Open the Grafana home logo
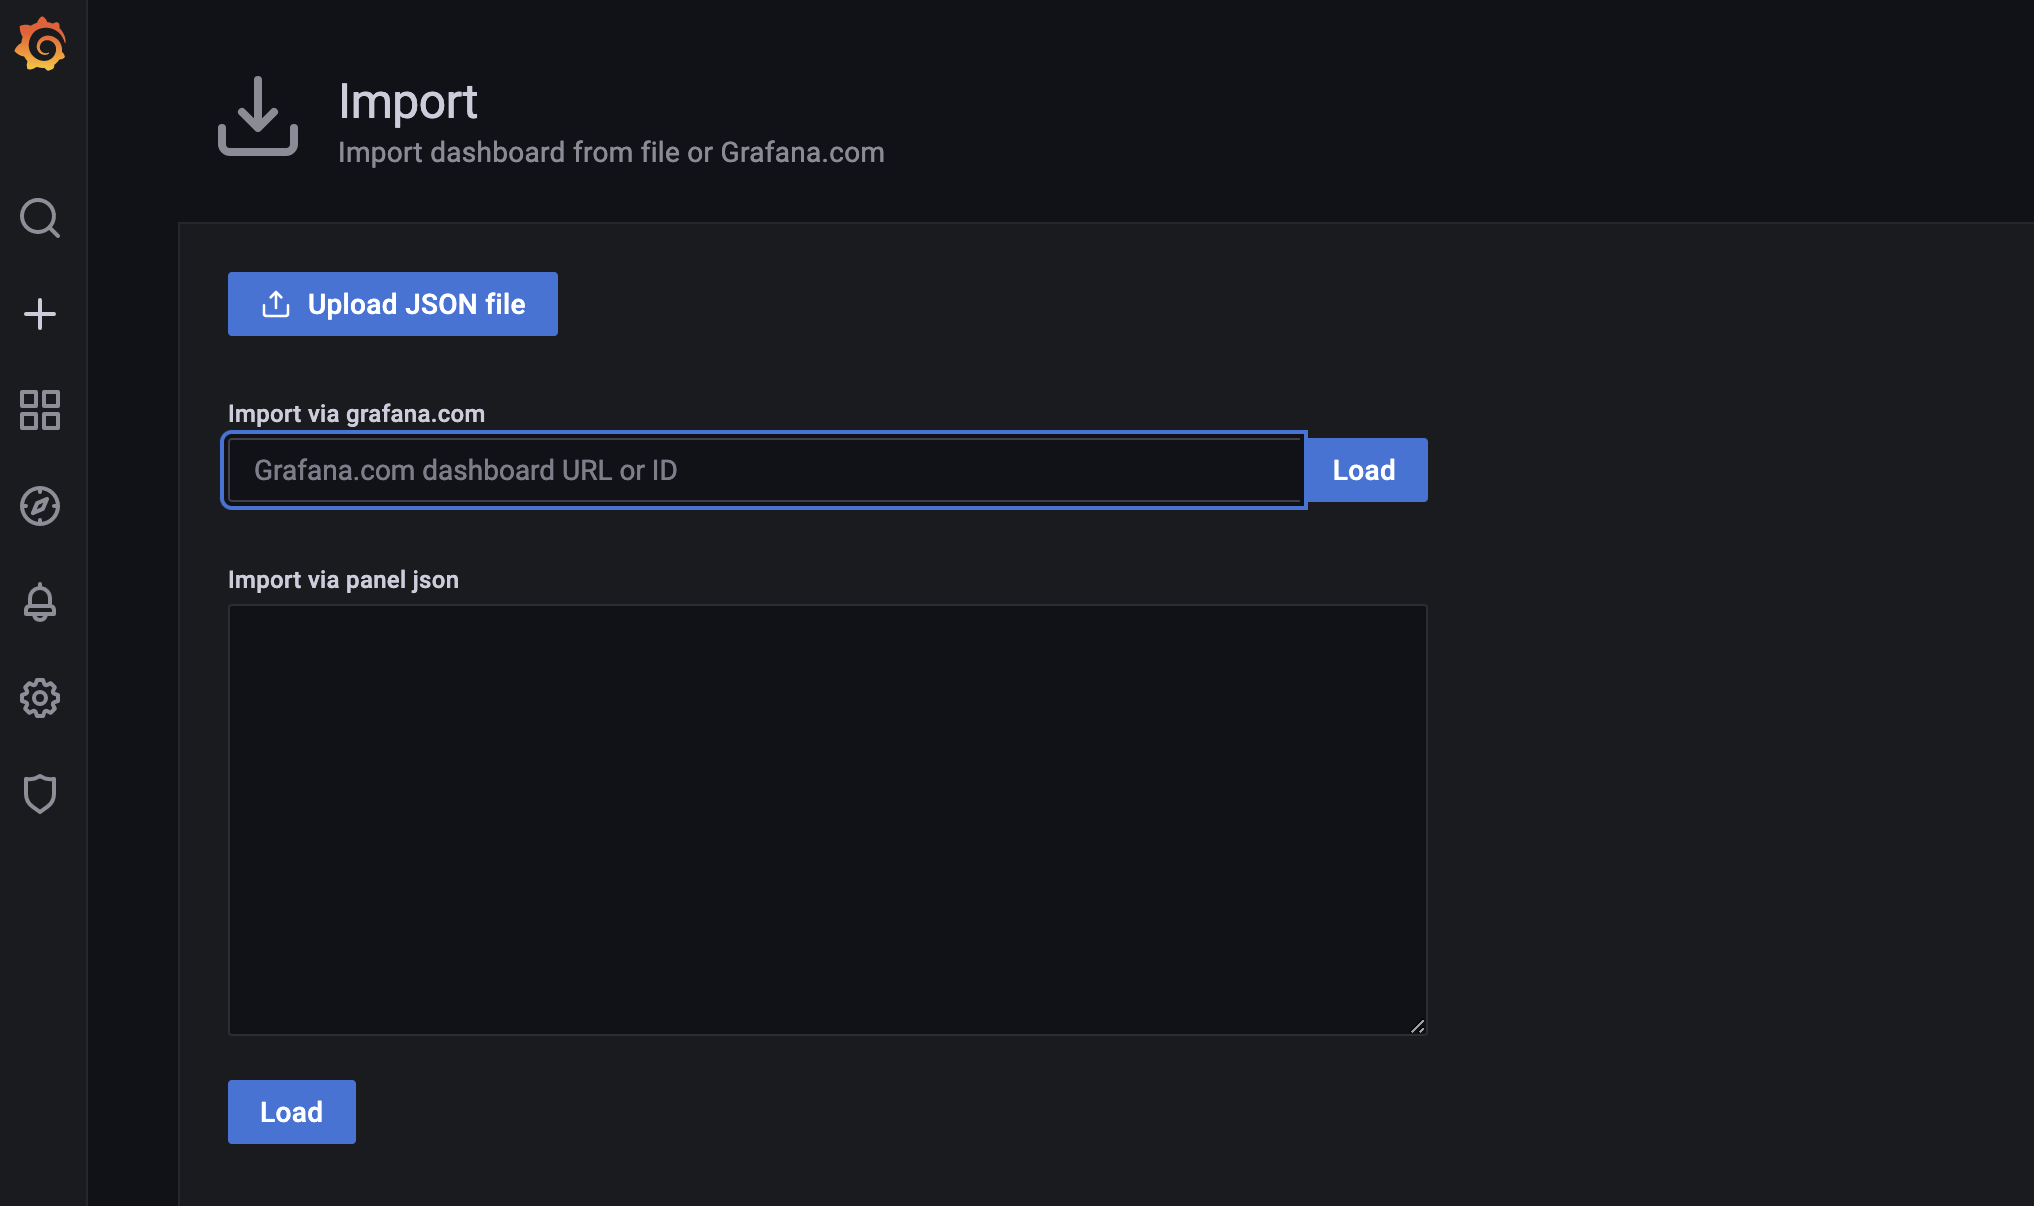 40,44
